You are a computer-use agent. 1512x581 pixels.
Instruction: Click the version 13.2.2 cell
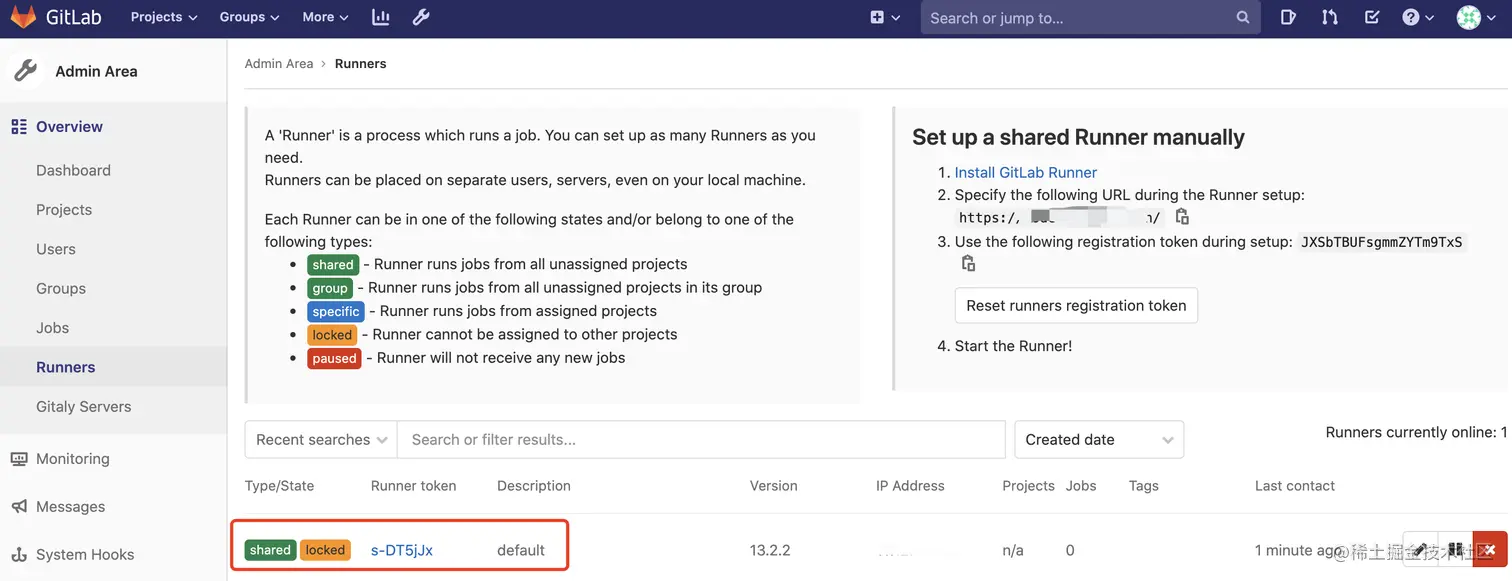pyautogui.click(x=770, y=550)
